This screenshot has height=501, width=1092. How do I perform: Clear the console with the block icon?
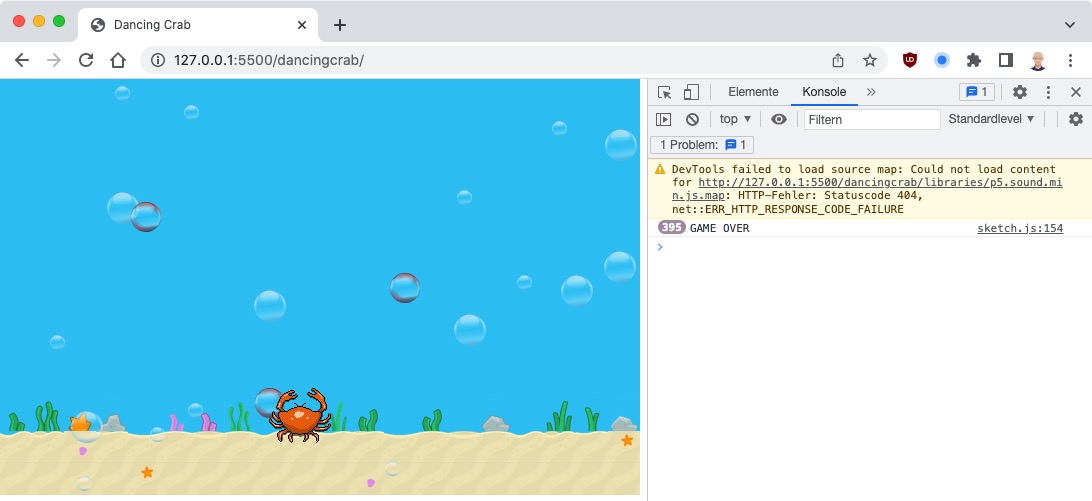692,119
